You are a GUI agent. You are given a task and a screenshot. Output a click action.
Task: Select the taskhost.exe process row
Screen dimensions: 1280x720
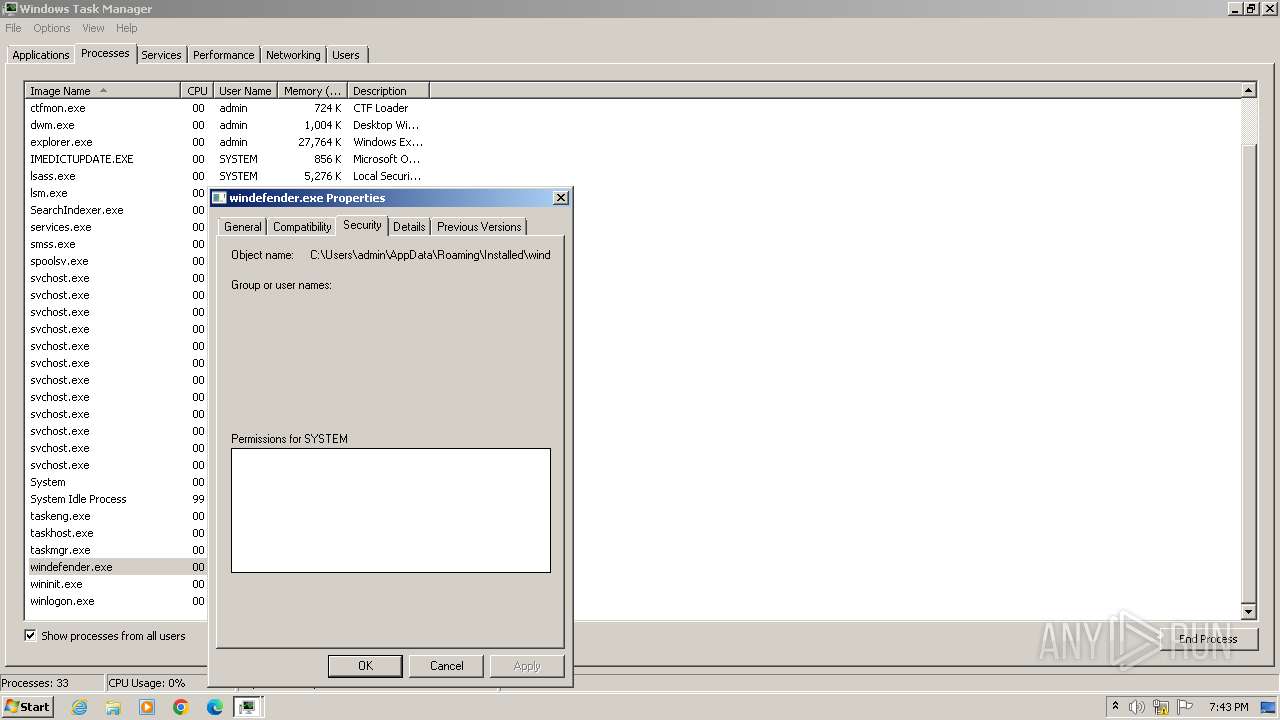[117, 533]
